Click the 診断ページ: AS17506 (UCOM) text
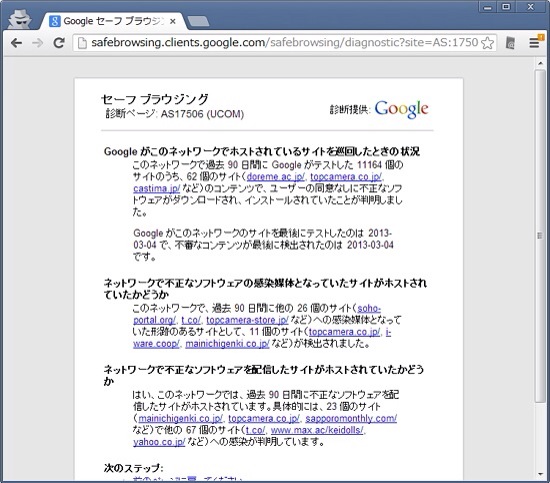The height and width of the screenshot is (483, 550). pyautogui.click(x=175, y=114)
